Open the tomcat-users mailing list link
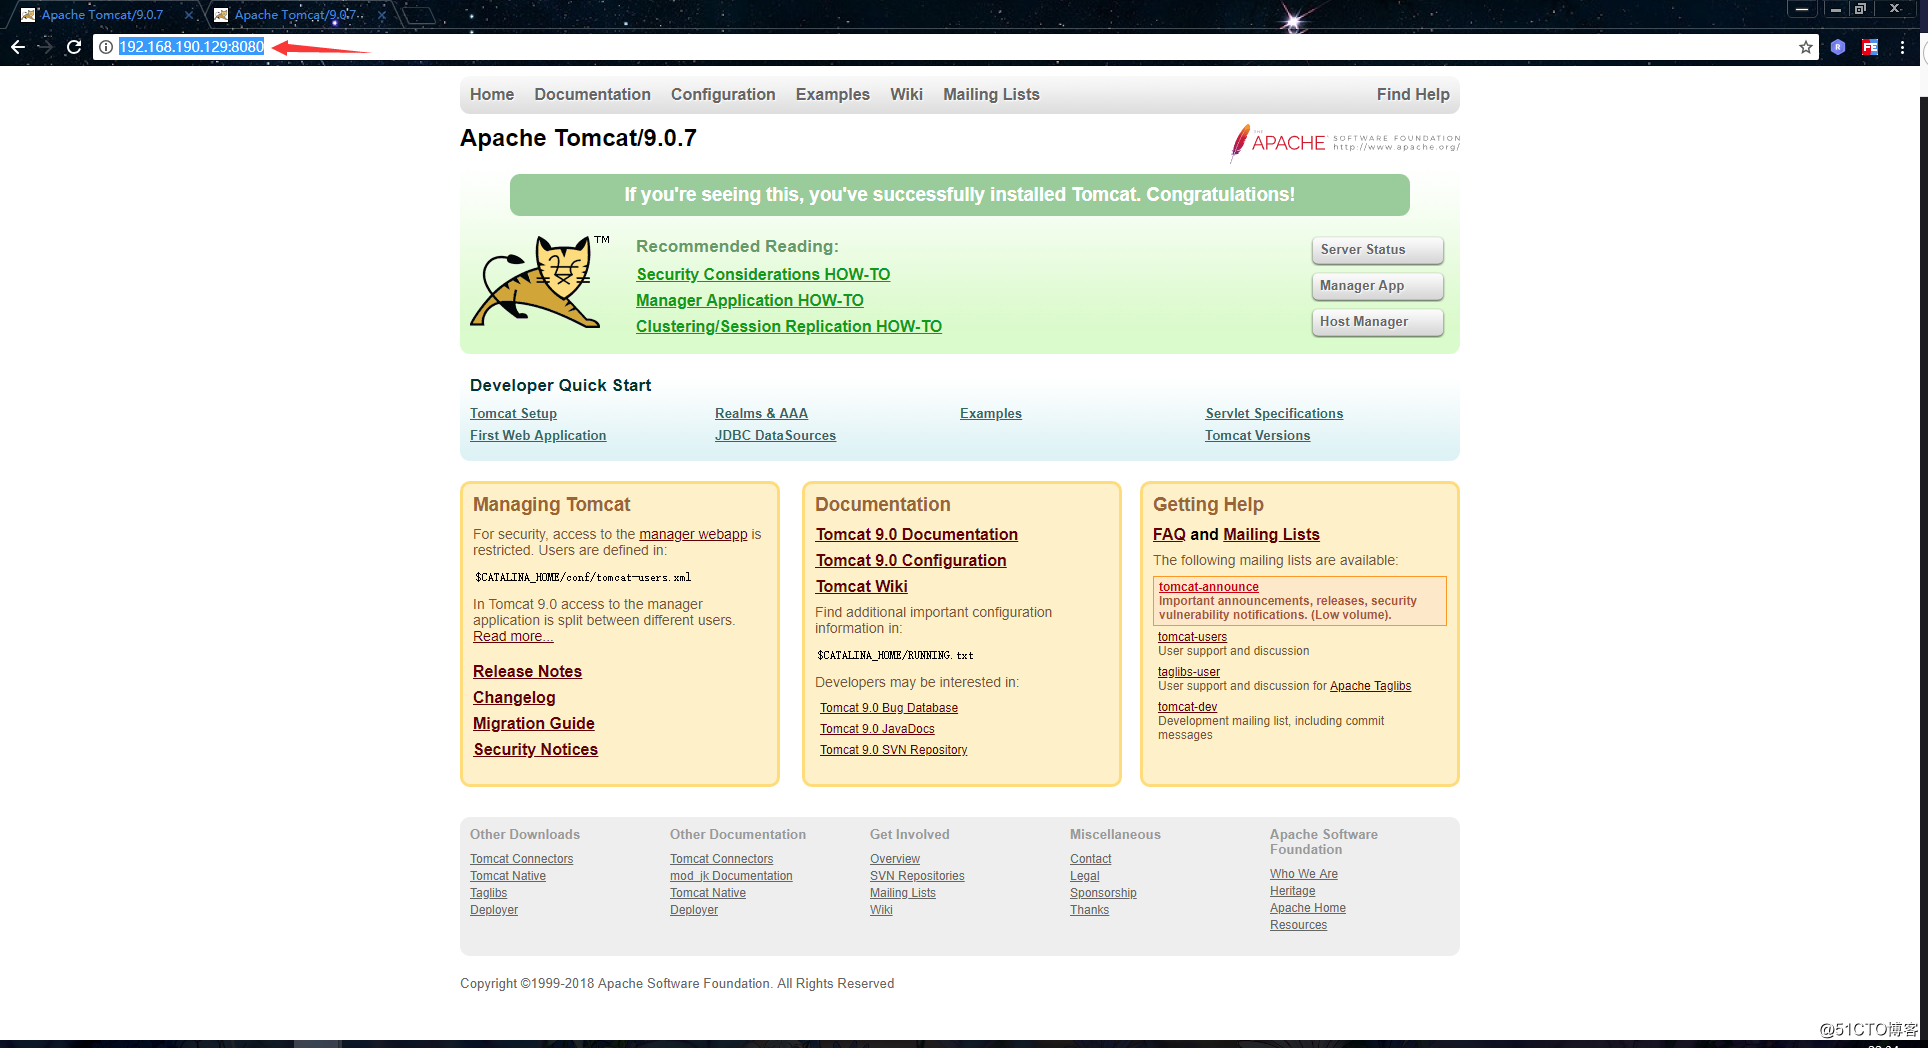Image resolution: width=1928 pixels, height=1048 pixels. 1192,637
